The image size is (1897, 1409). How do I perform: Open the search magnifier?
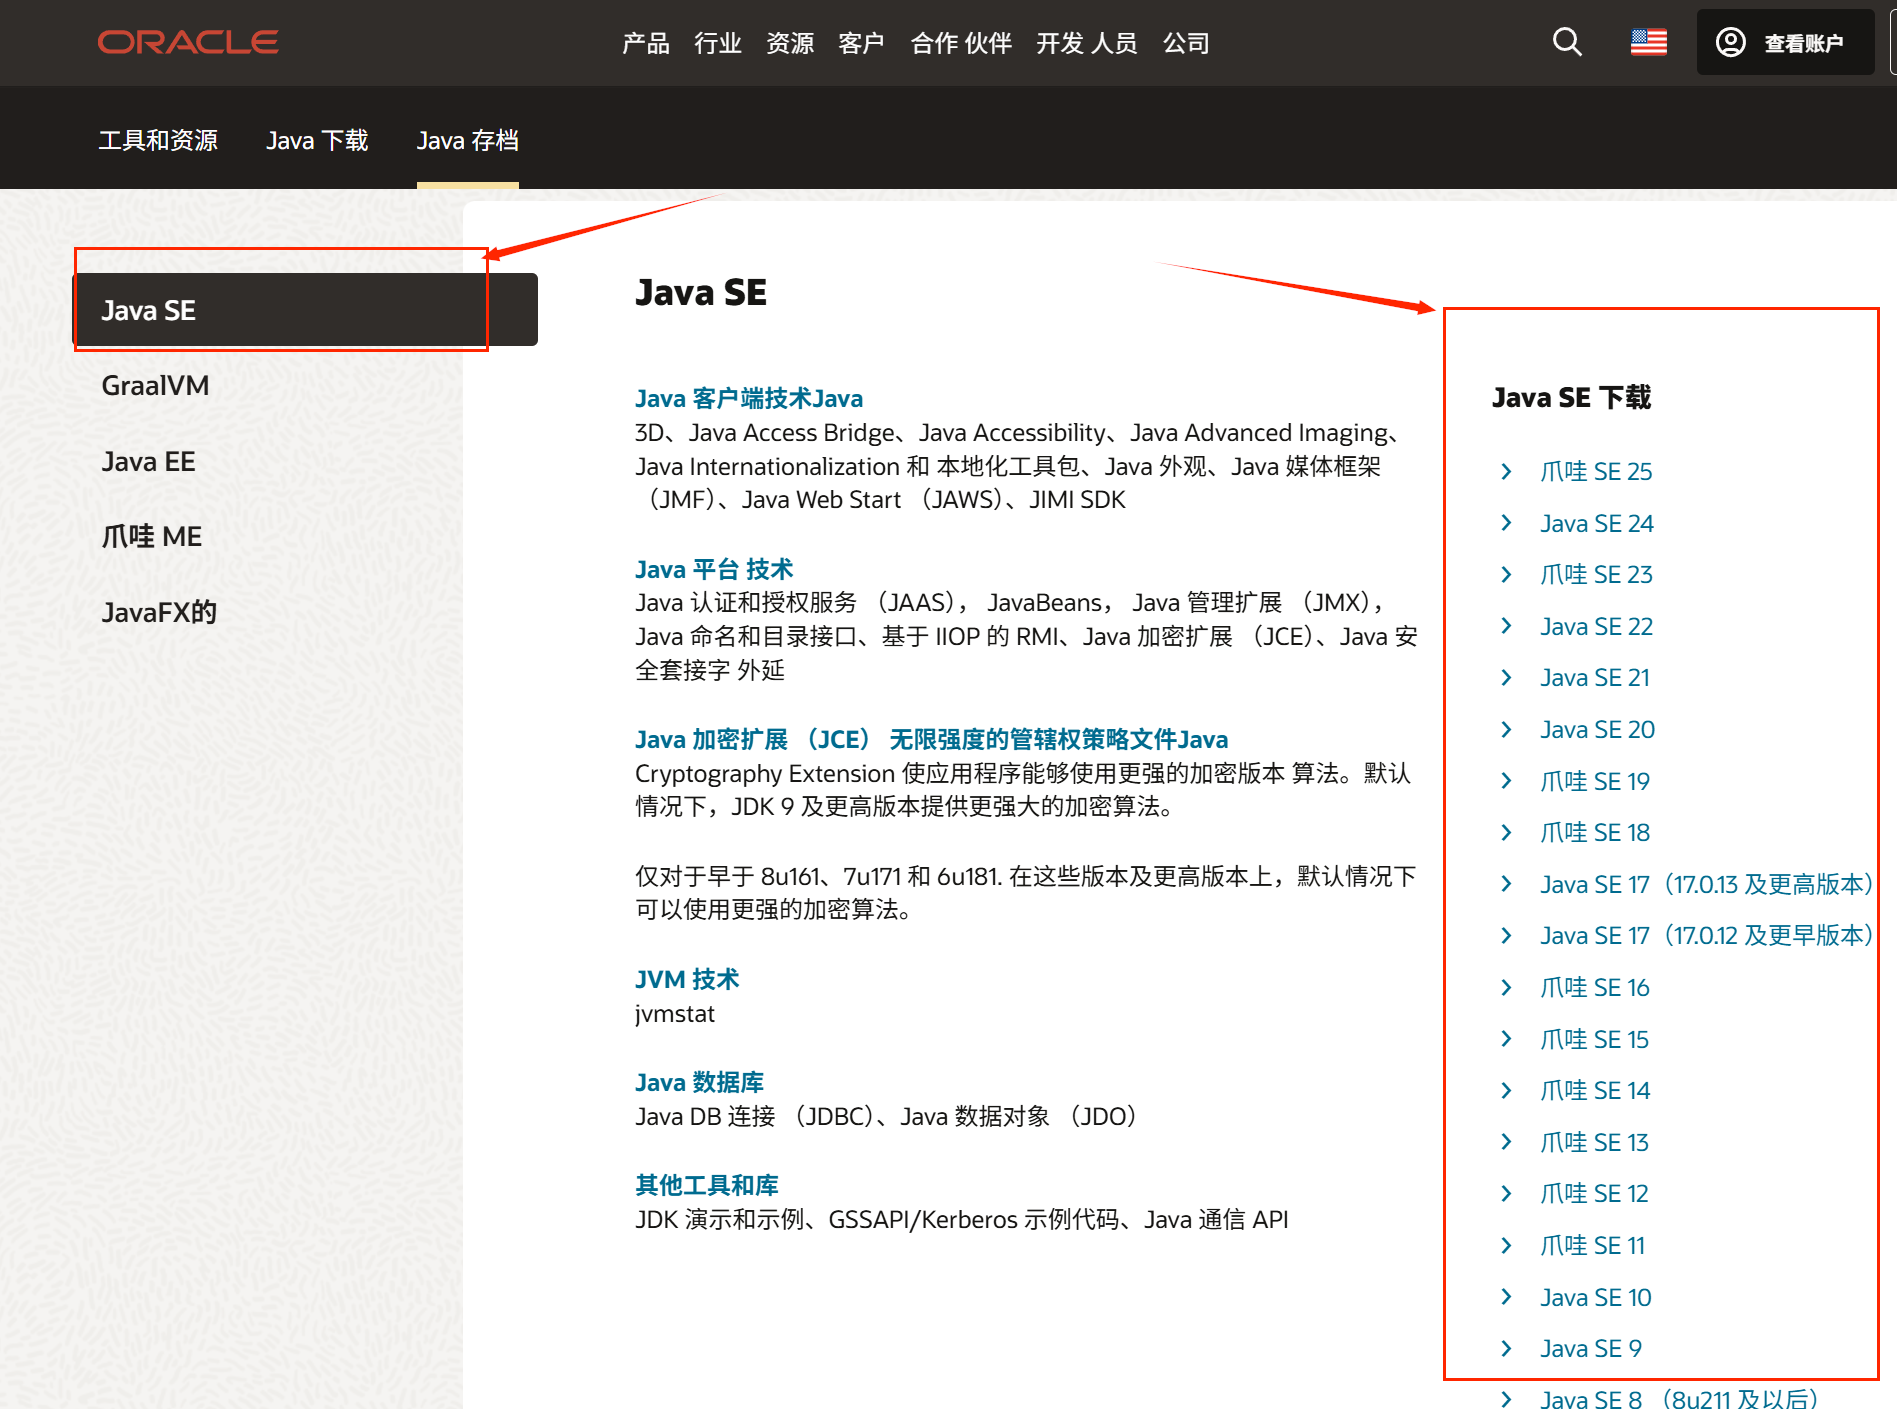1566,41
